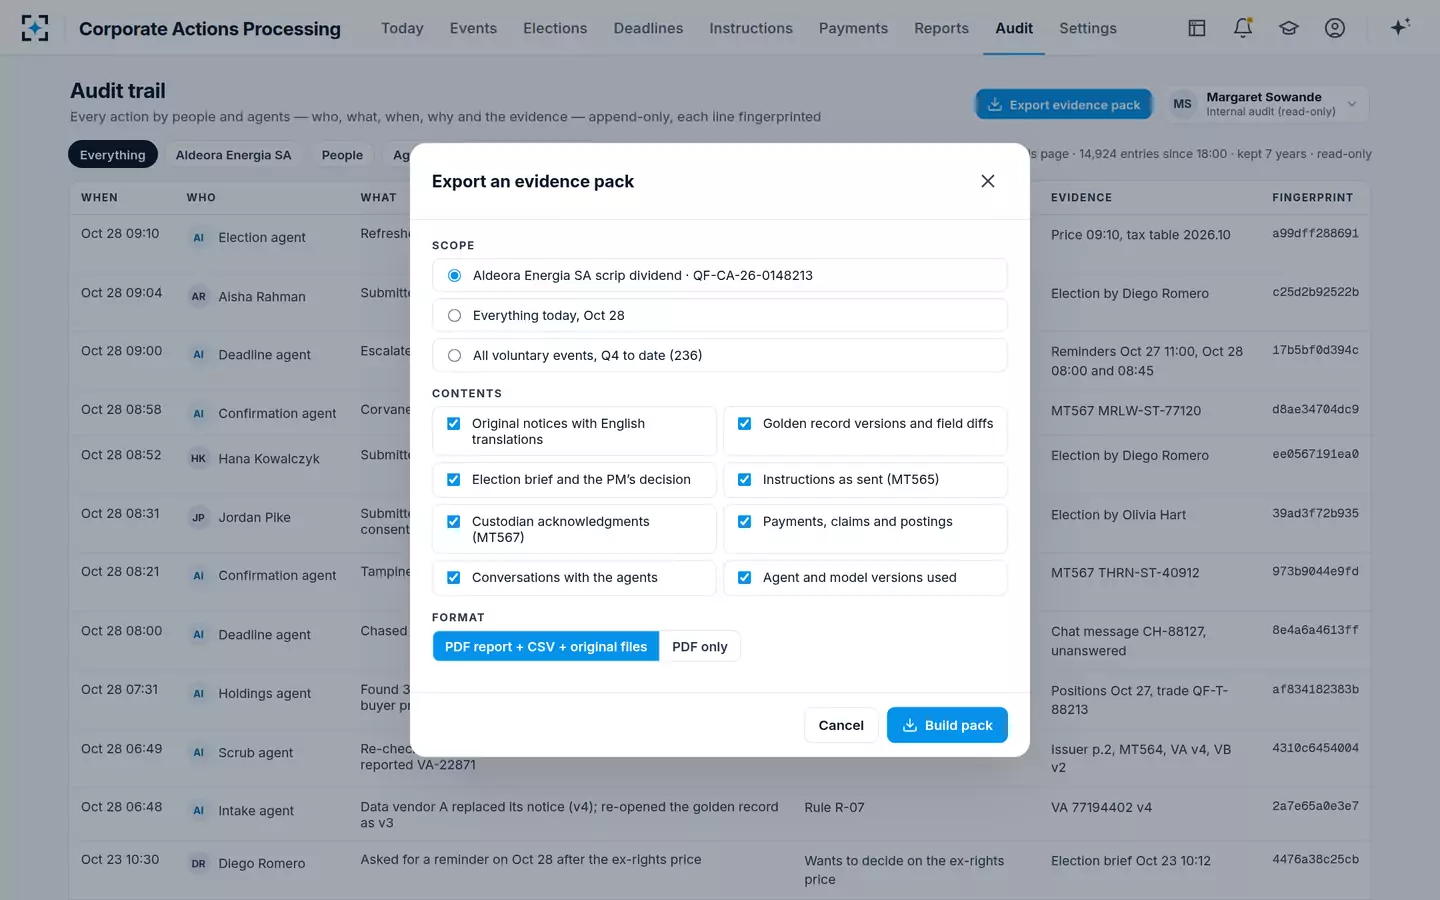Choose All voluntary events, Q4 to date

pos(720,355)
